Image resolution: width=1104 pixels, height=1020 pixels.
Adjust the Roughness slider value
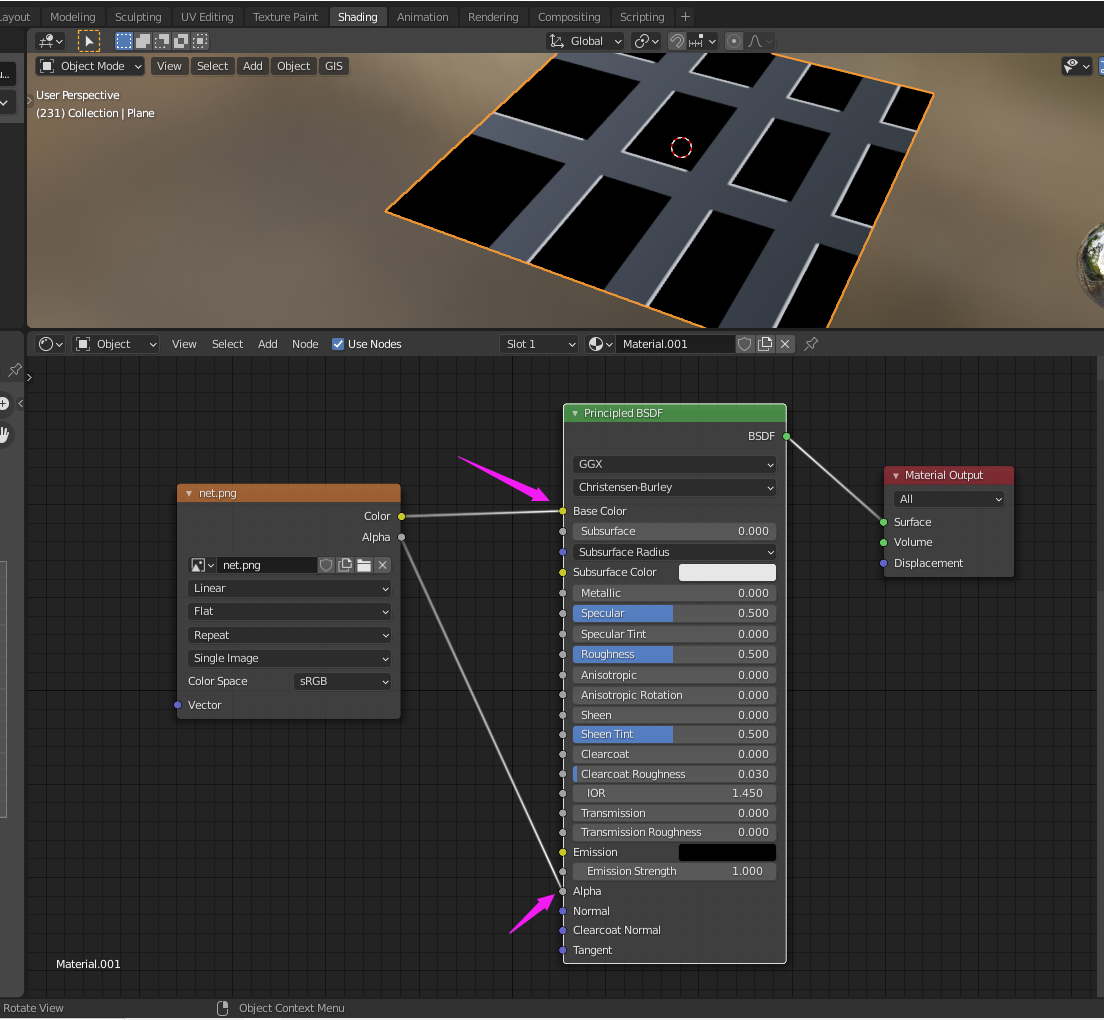point(675,655)
